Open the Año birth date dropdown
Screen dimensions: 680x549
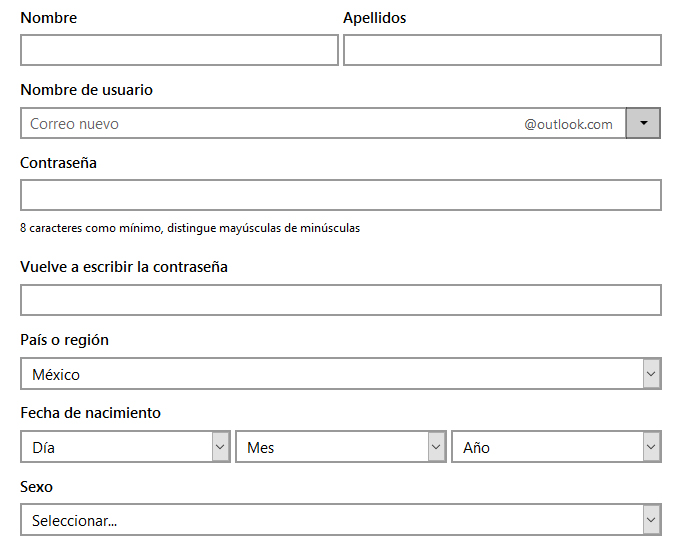coord(556,447)
